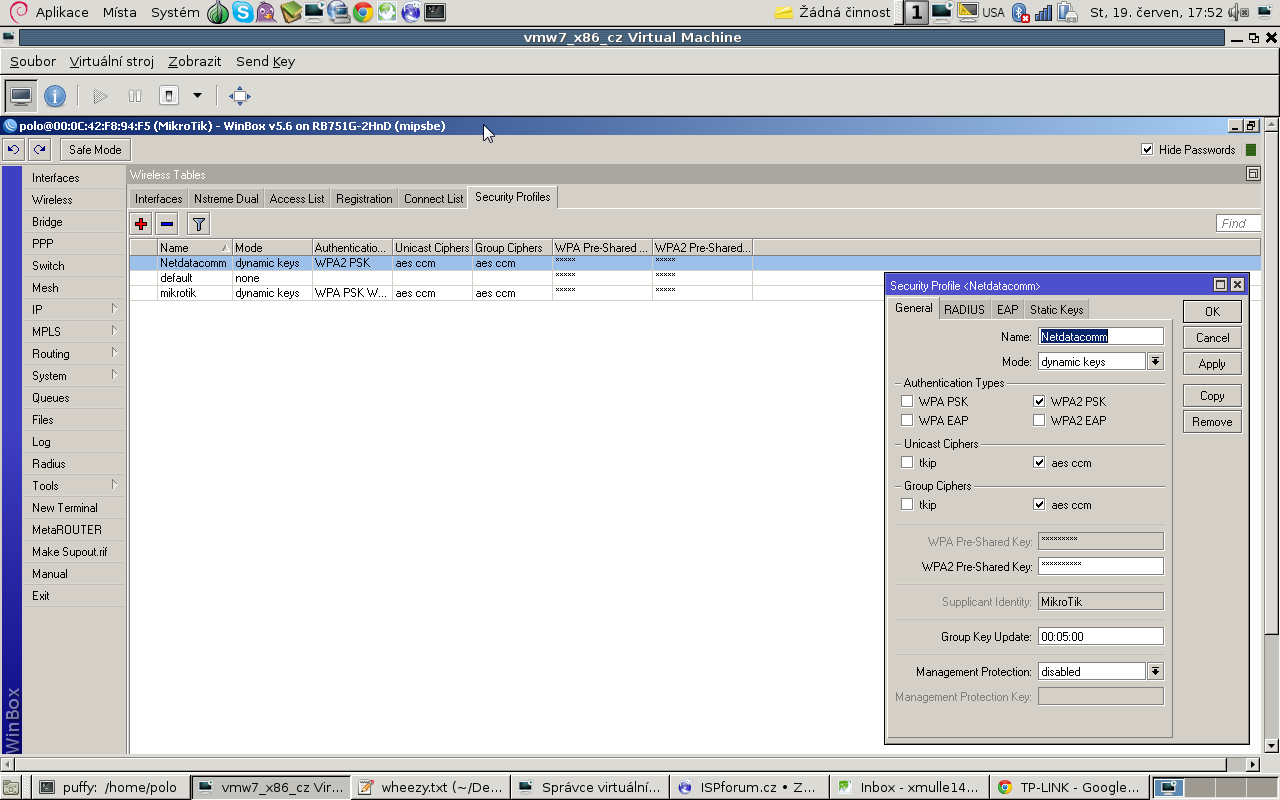Toggle Safe Mode button
1280x800 pixels.
[x=95, y=150]
